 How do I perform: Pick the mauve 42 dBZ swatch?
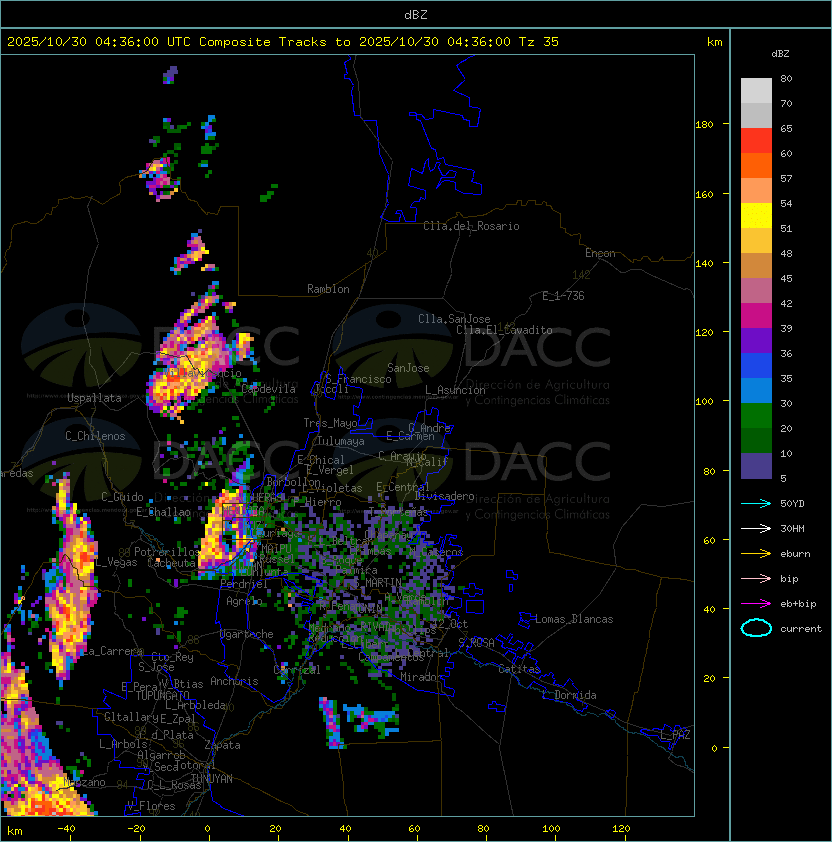756,291
